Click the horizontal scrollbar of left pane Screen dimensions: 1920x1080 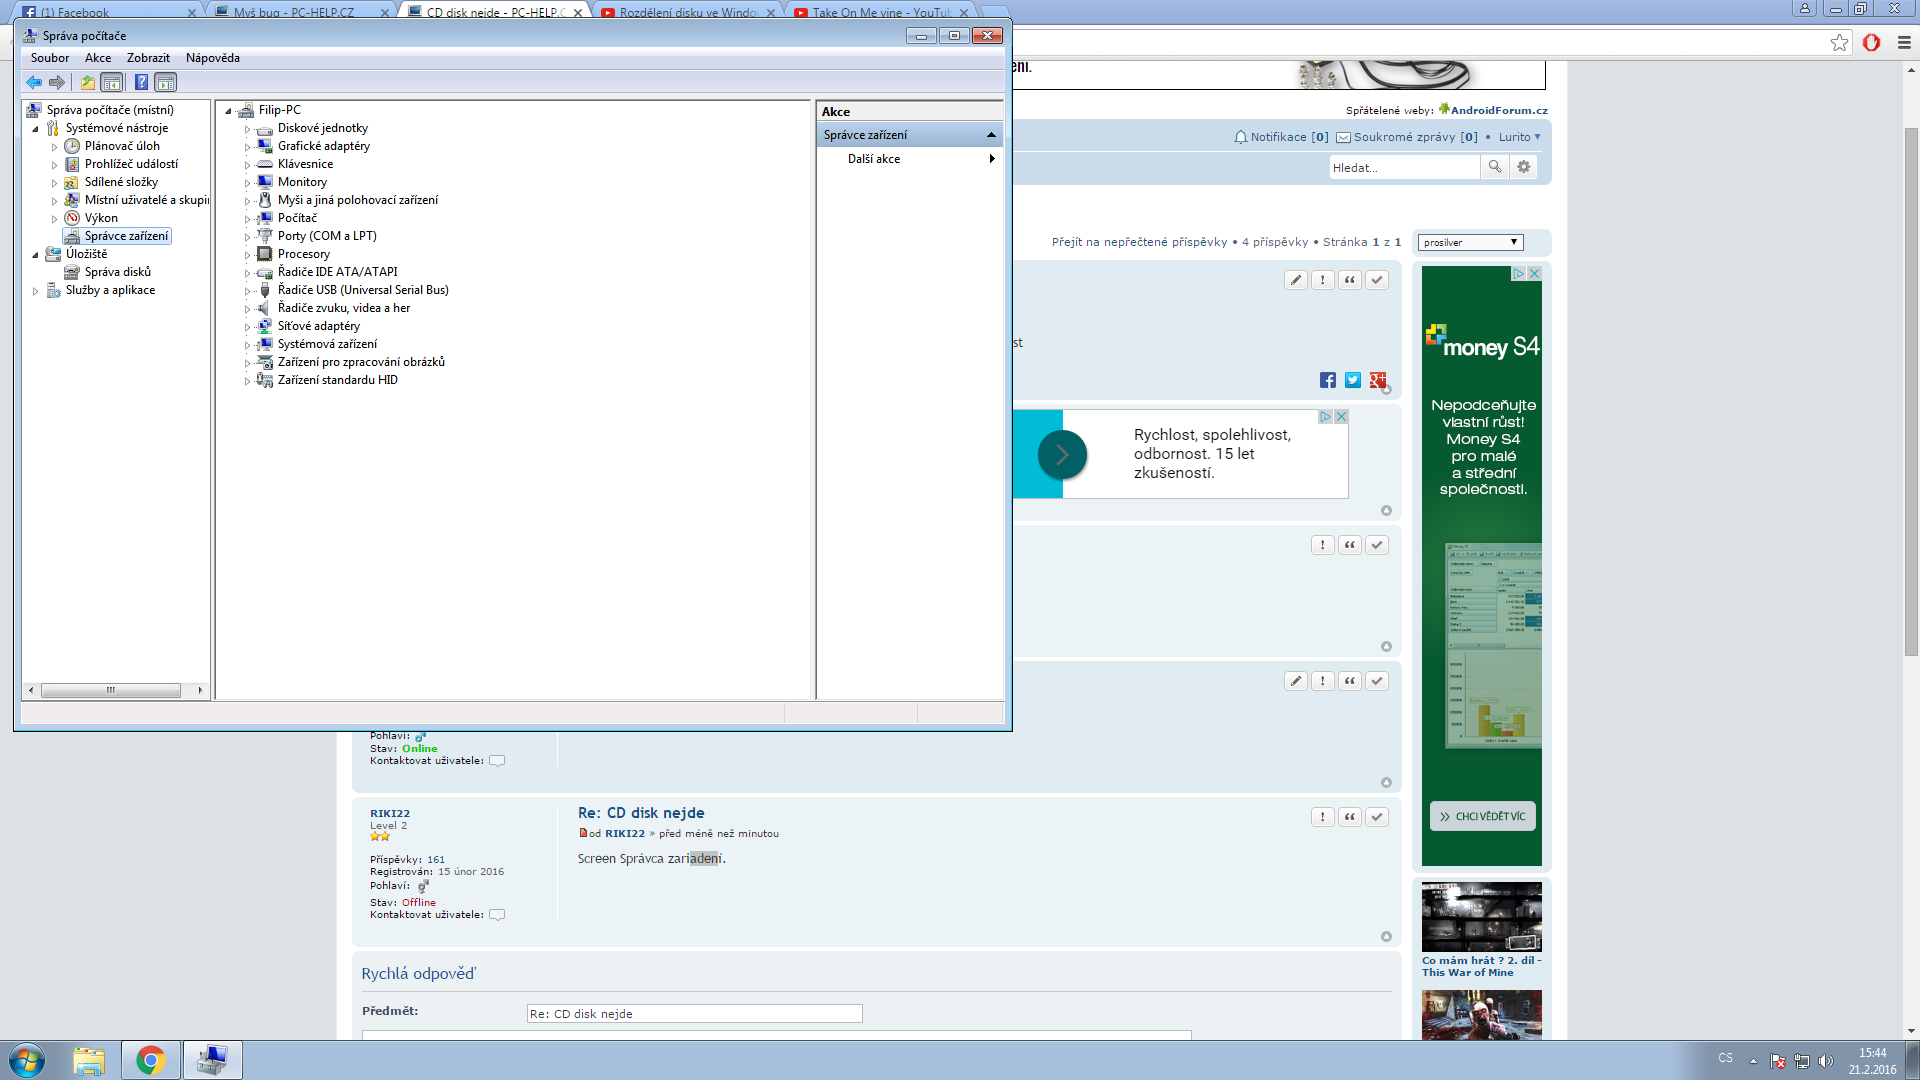[110, 690]
